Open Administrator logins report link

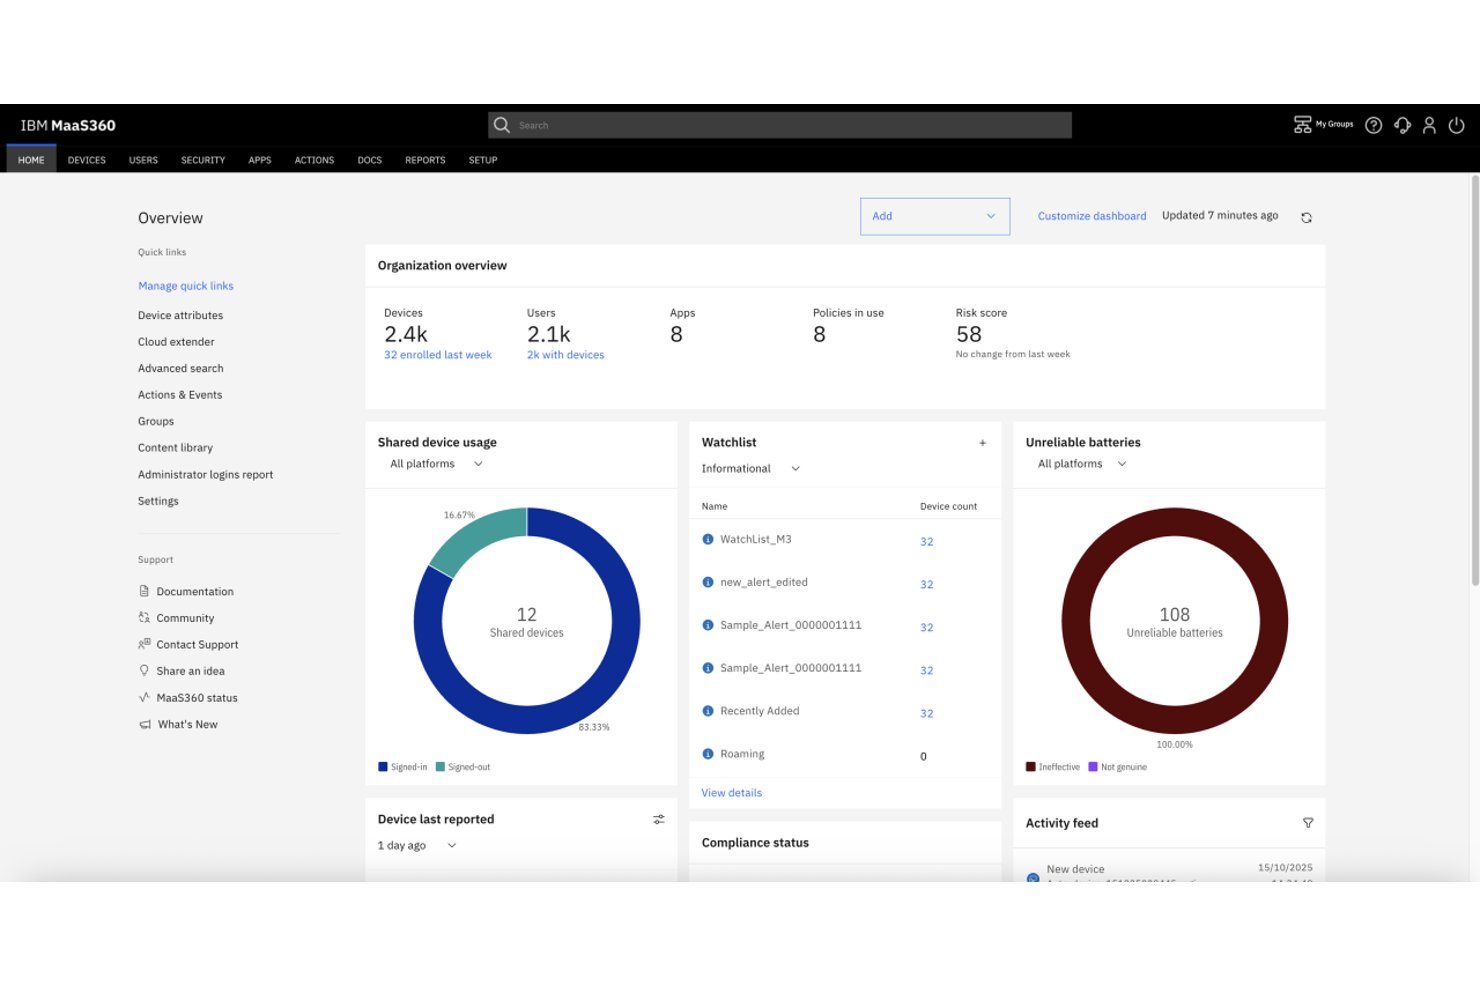[206, 475]
